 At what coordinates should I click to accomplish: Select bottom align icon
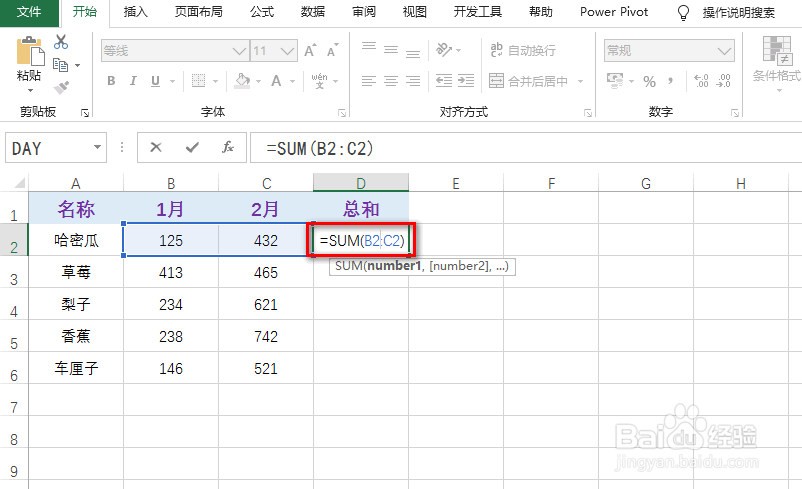click(413, 53)
